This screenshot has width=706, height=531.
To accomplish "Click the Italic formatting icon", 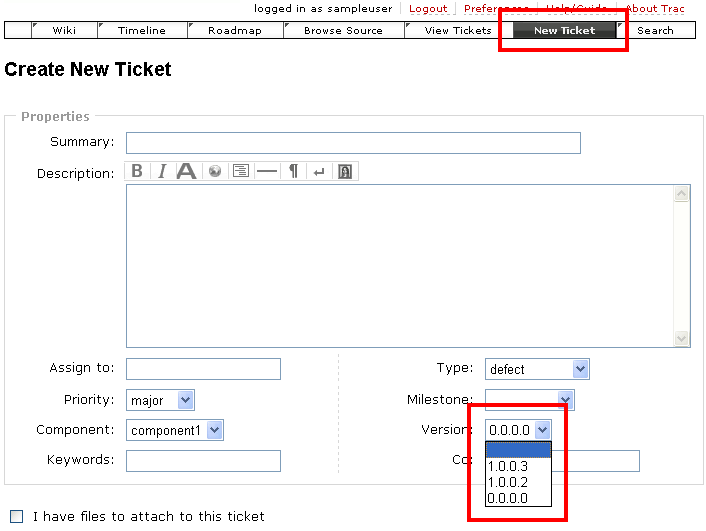I will click(x=162, y=171).
